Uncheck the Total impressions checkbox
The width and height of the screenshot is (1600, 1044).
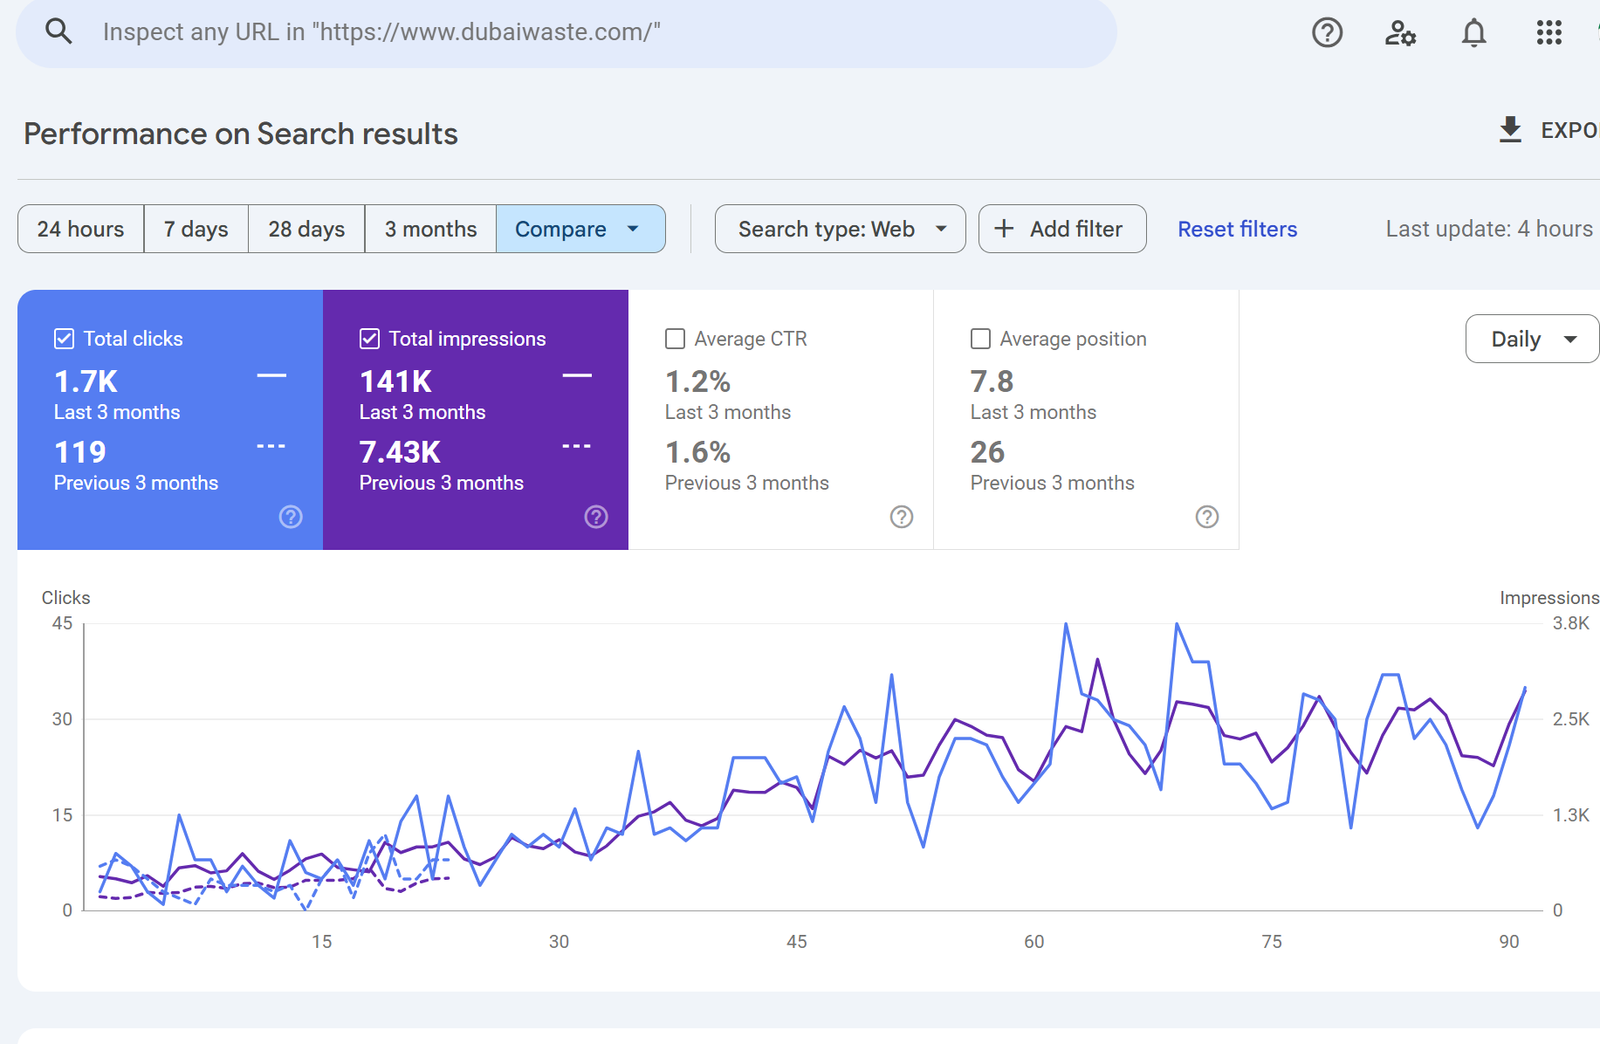tap(369, 338)
